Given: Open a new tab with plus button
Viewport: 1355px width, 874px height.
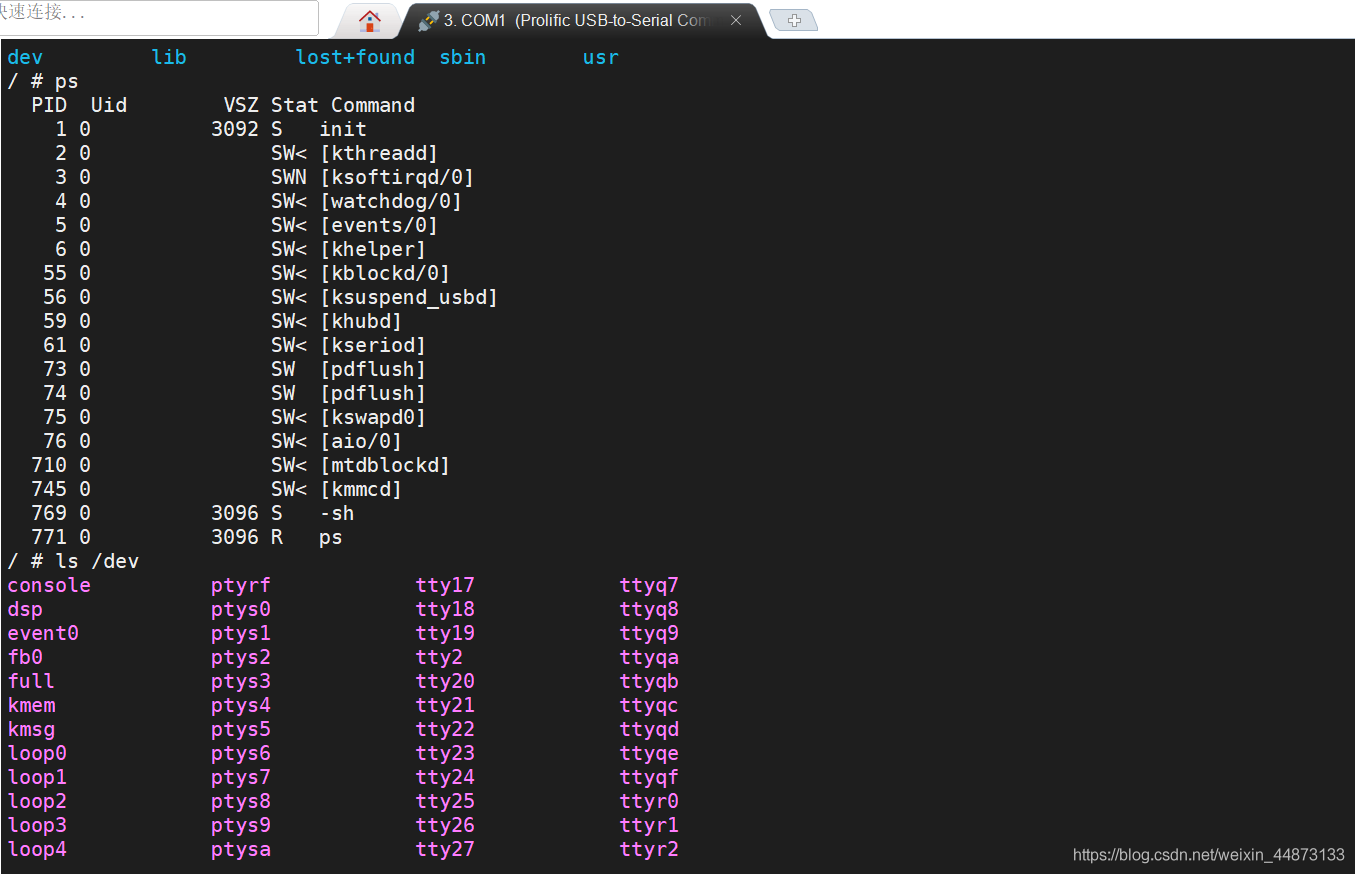Looking at the screenshot, I should [794, 20].
